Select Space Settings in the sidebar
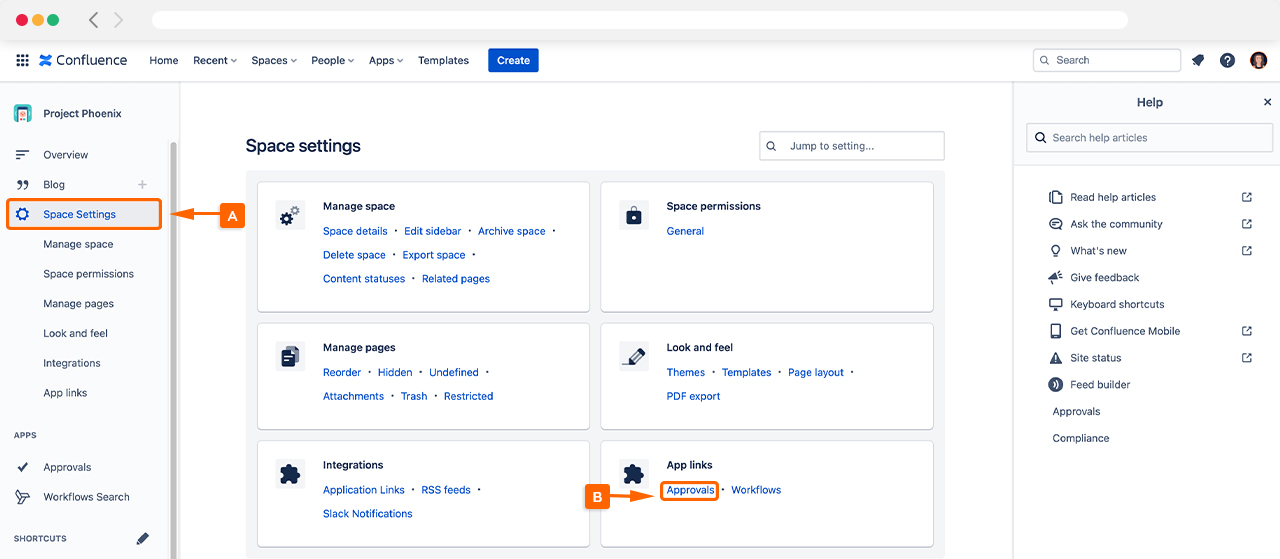Viewport: 1280px width, 559px height. tap(79, 214)
